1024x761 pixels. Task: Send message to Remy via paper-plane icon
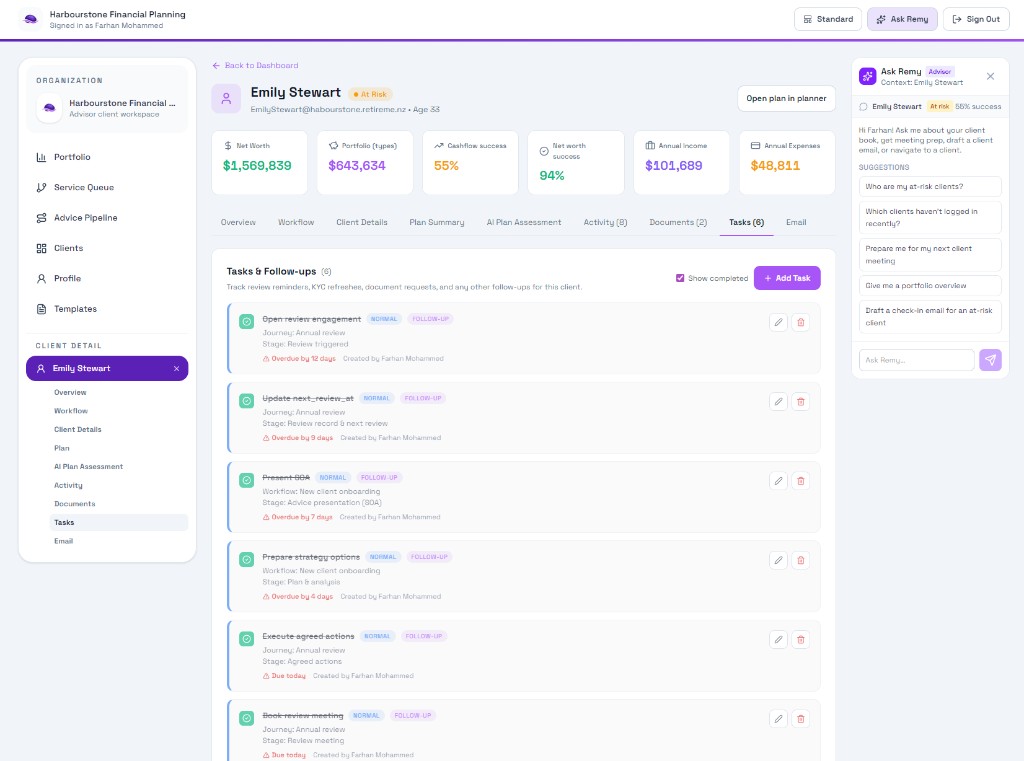pyautogui.click(x=990, y=360)
